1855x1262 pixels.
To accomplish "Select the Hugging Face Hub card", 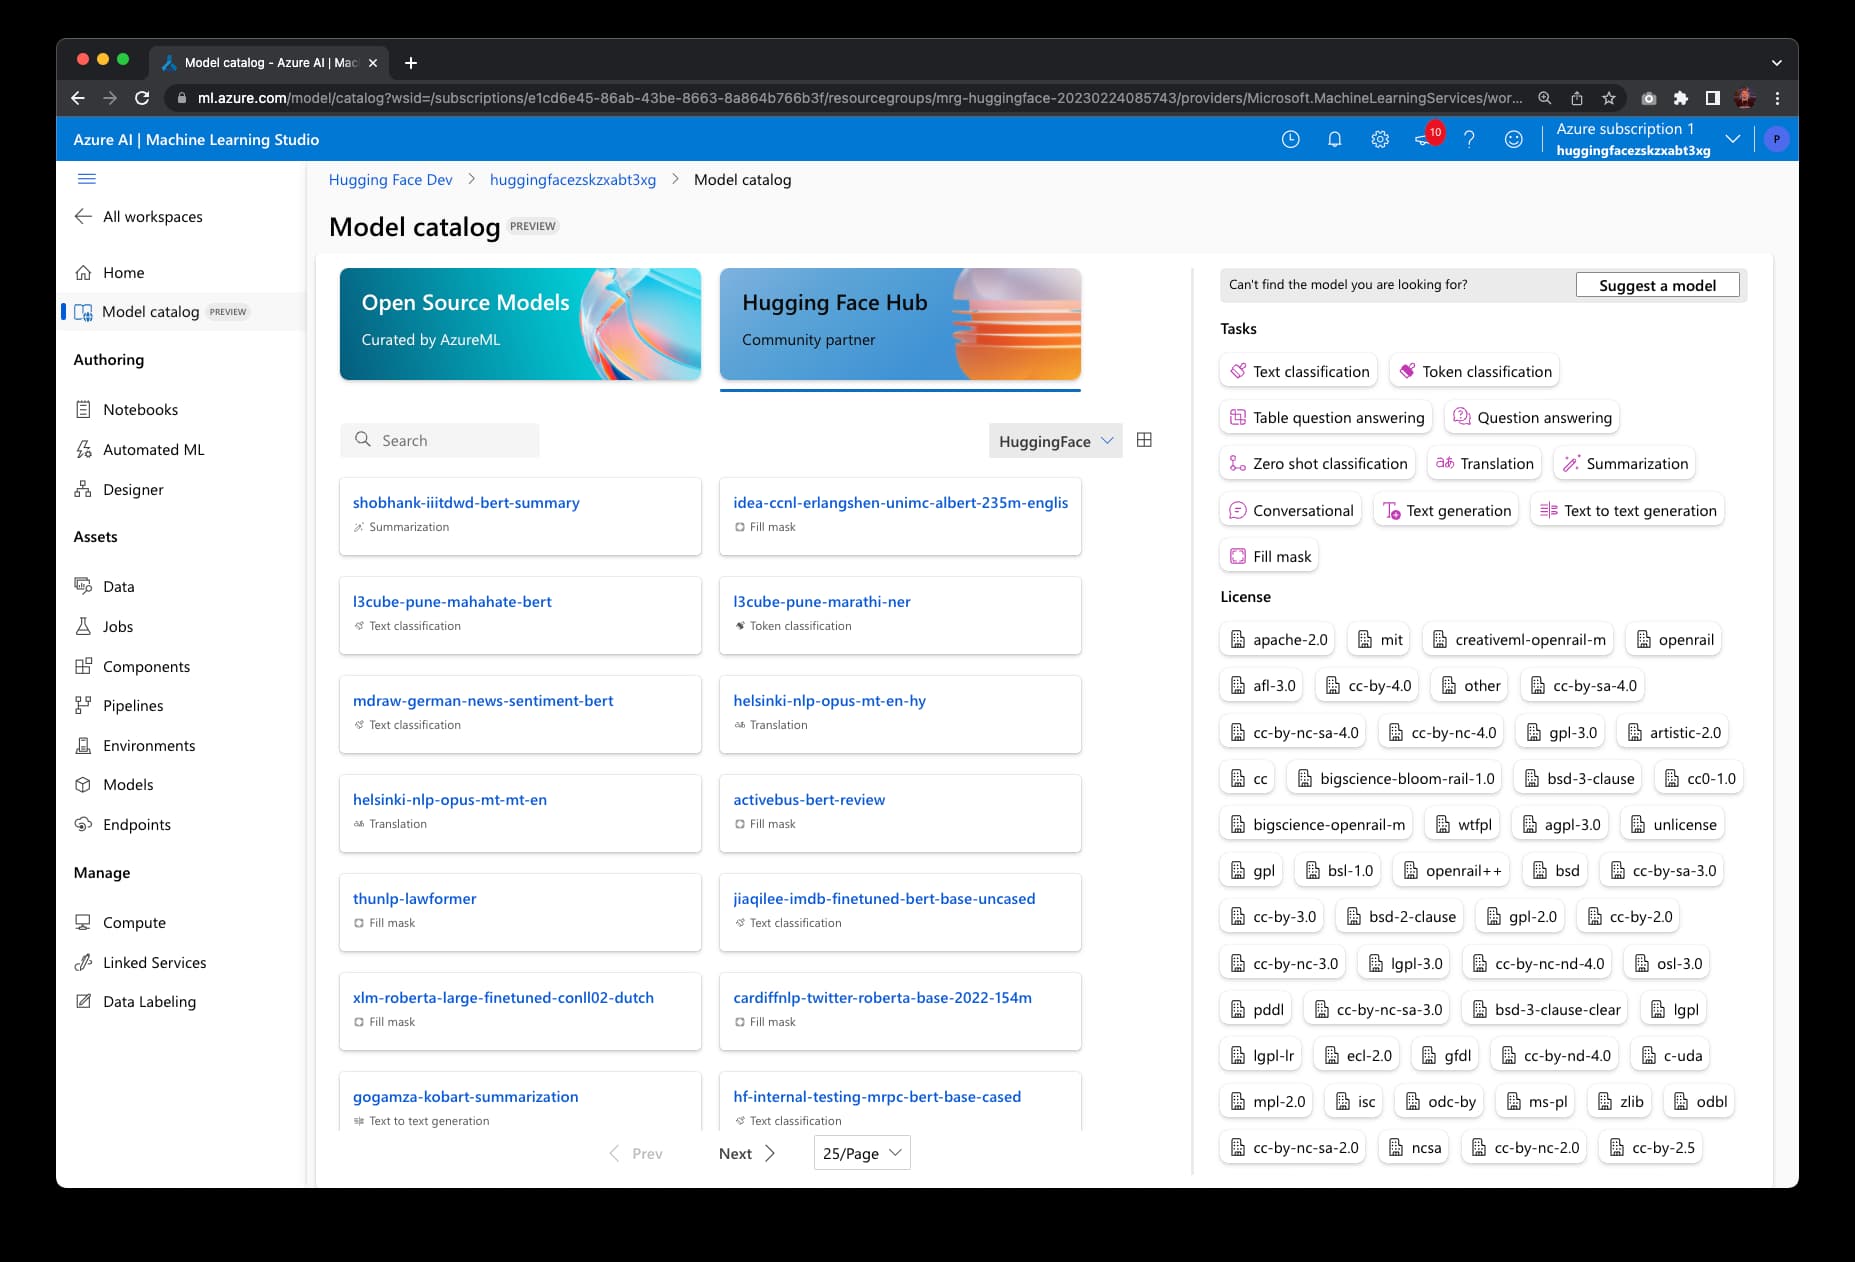I will click(x=900, y=324).
